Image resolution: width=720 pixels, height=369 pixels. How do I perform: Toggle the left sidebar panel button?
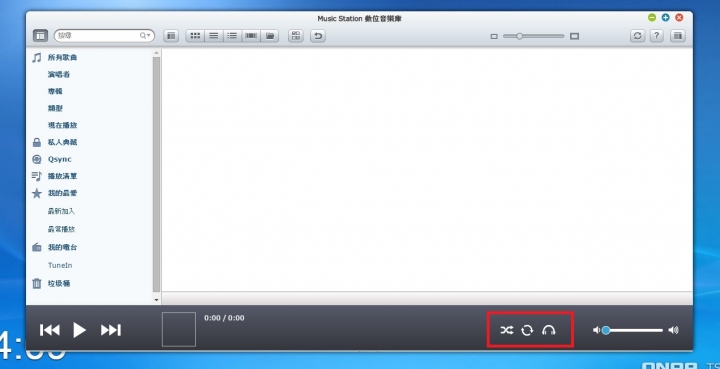tap(40, 35)
